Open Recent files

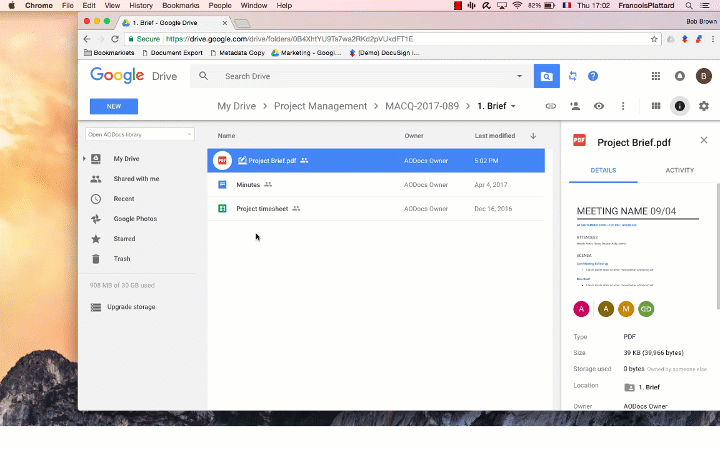tap(124, 199)
